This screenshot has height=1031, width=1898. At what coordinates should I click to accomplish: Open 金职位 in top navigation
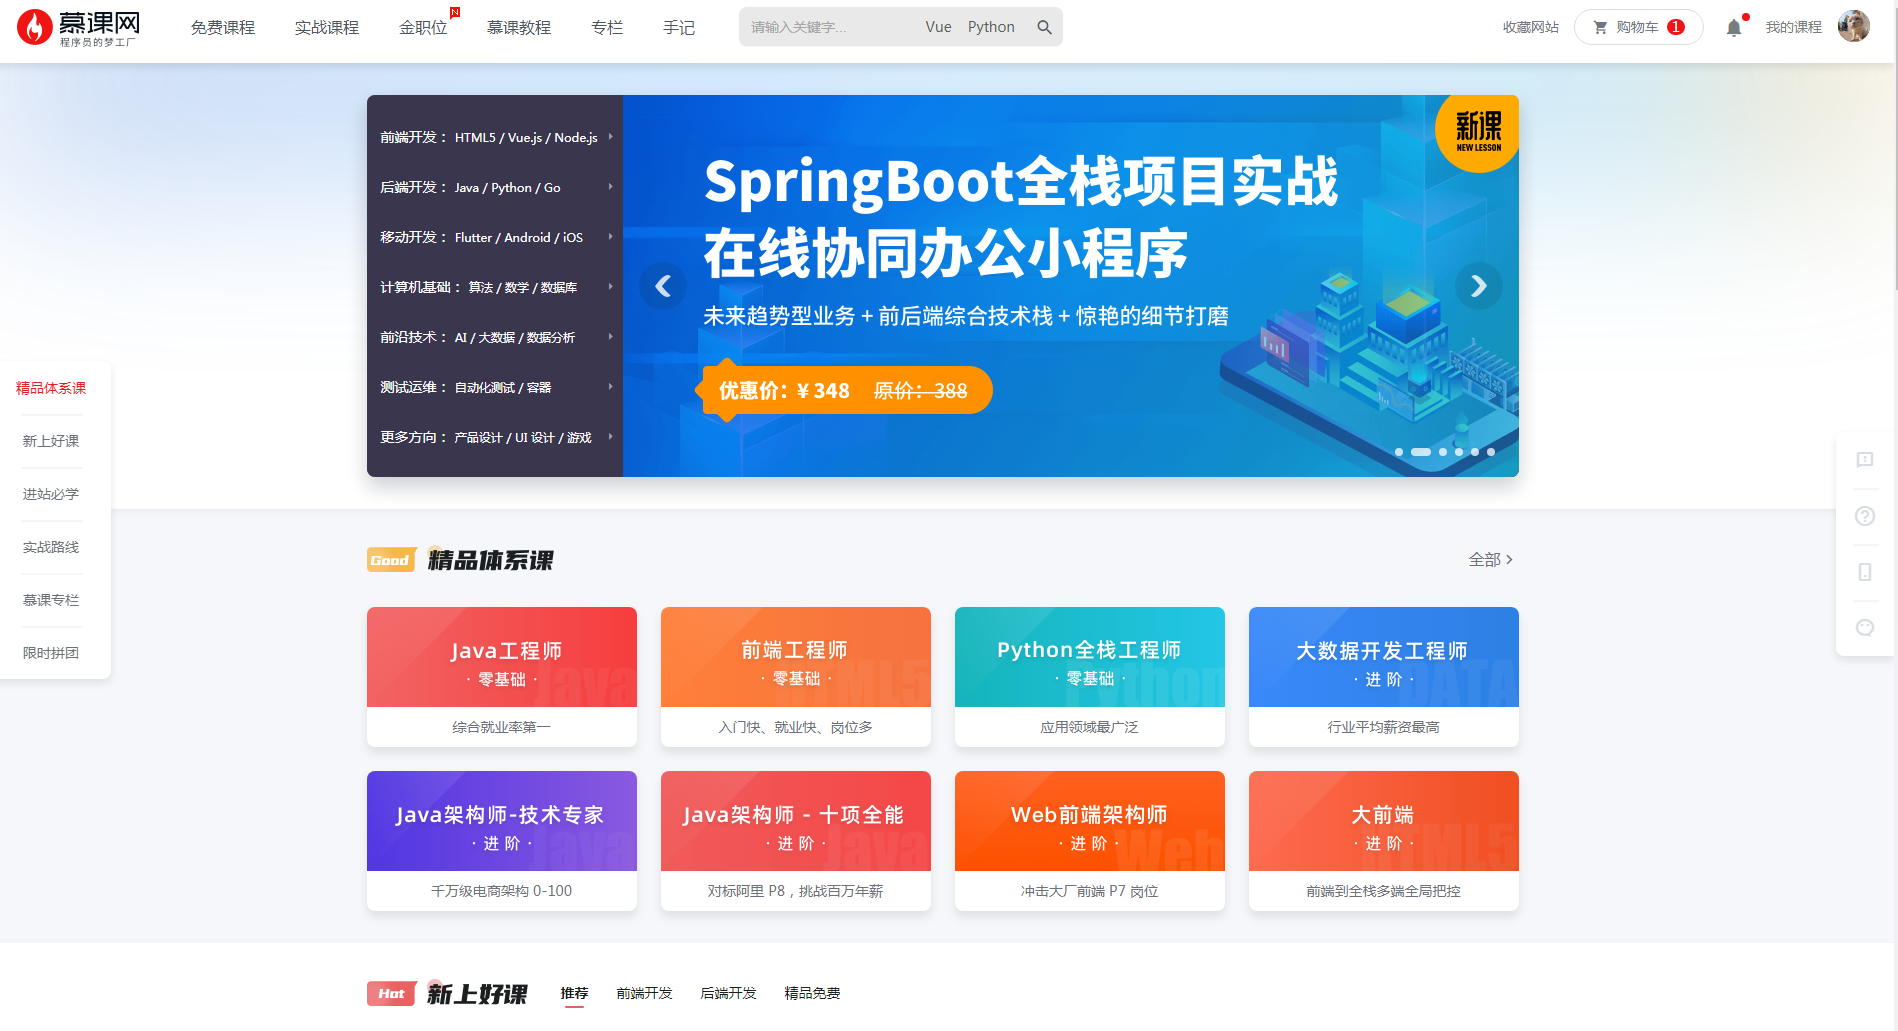tap(423, 28)
